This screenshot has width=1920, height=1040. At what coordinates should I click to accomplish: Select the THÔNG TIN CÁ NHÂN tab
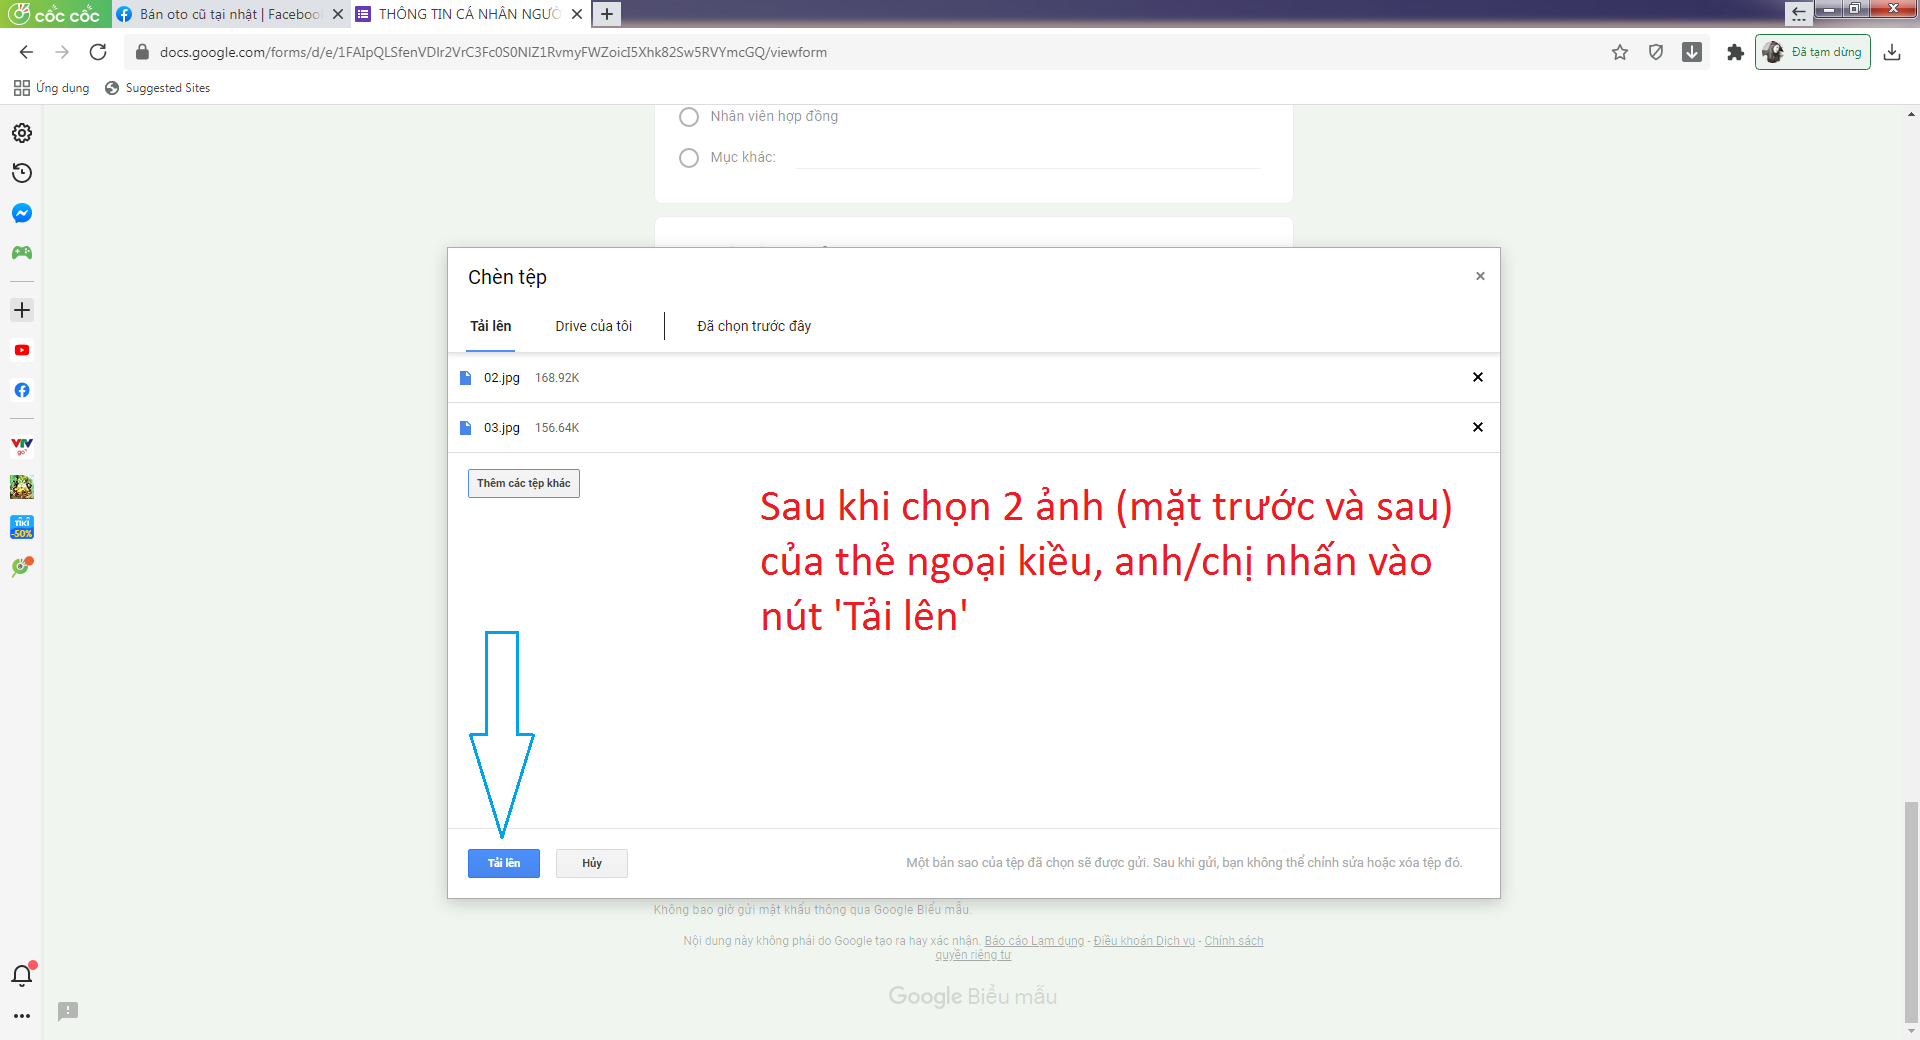pyautogui.click(x=468, y=14)
